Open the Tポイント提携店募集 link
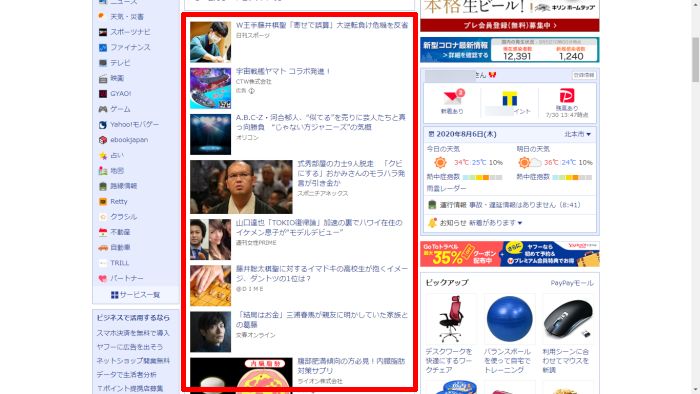Image resolution: width=700 pixels, height=394 pixels. tap(130, 388)
